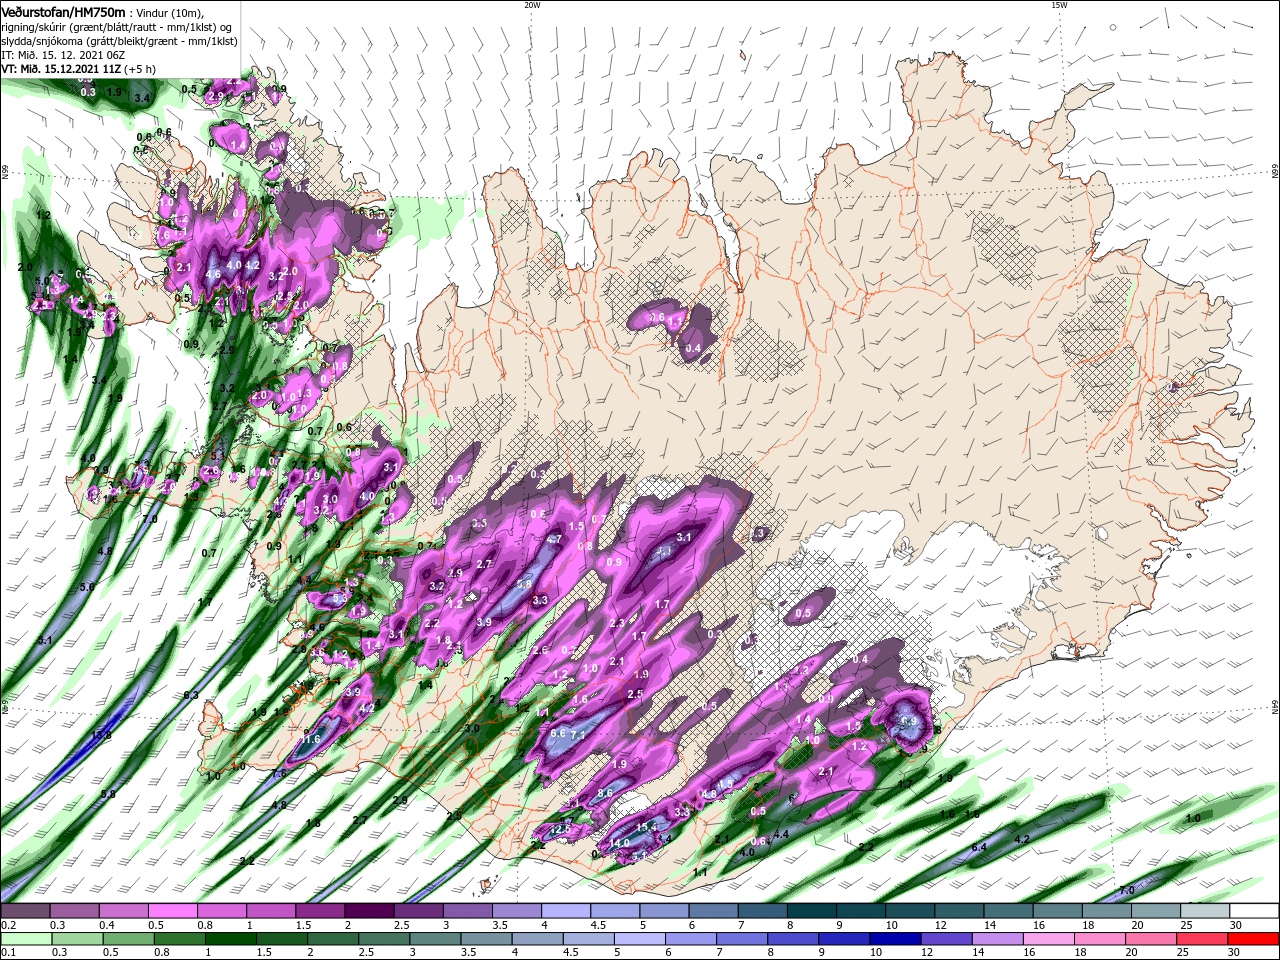The height and width of the screenshot is (960, 1280).
Task: Click the 15.8 precipitation value offshore
Action: coord(102,735)
